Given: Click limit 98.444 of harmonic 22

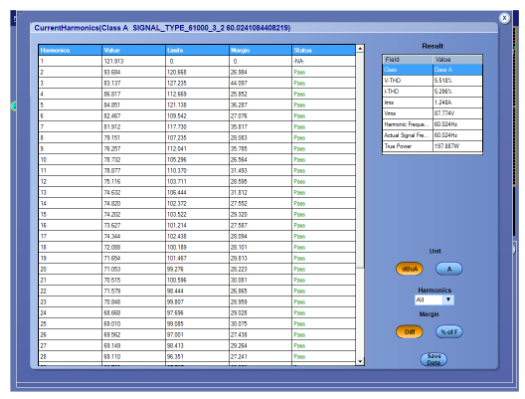Looking at the screenshot, I should pos(175,291).
